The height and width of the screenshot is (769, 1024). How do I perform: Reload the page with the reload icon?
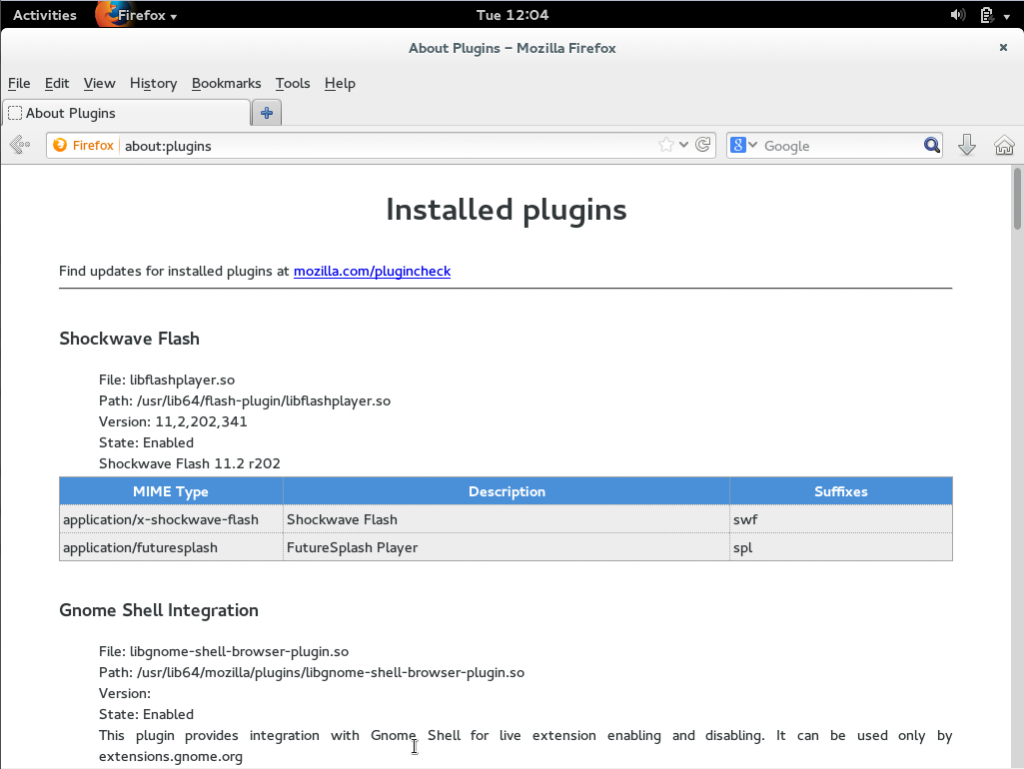pos(701,144)
